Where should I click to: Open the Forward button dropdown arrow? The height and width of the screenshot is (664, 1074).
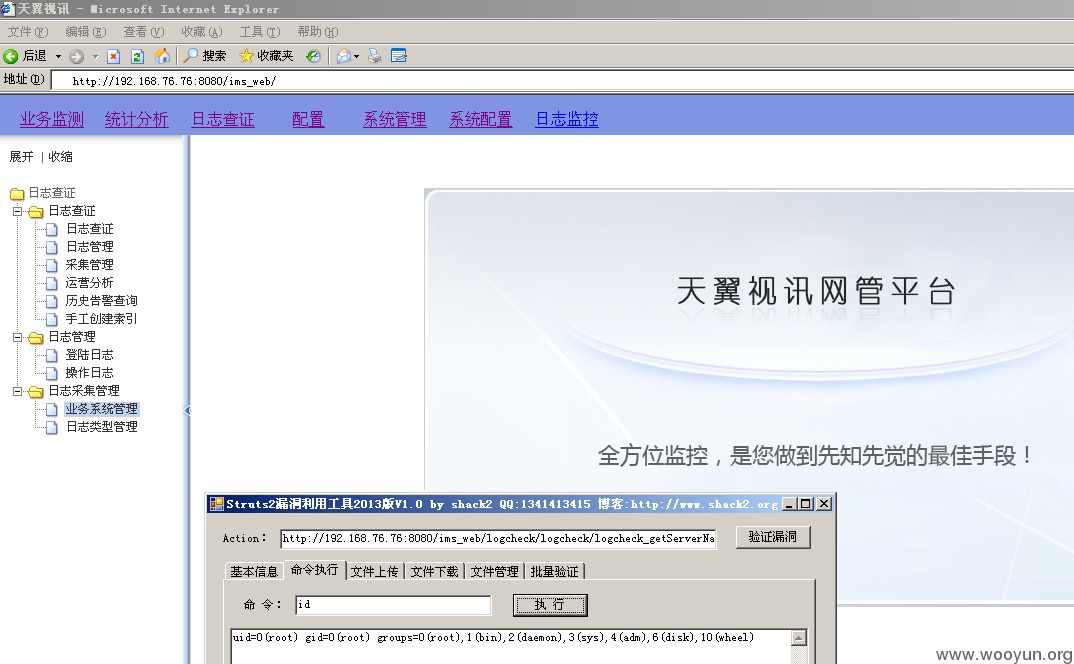[95, 56]
